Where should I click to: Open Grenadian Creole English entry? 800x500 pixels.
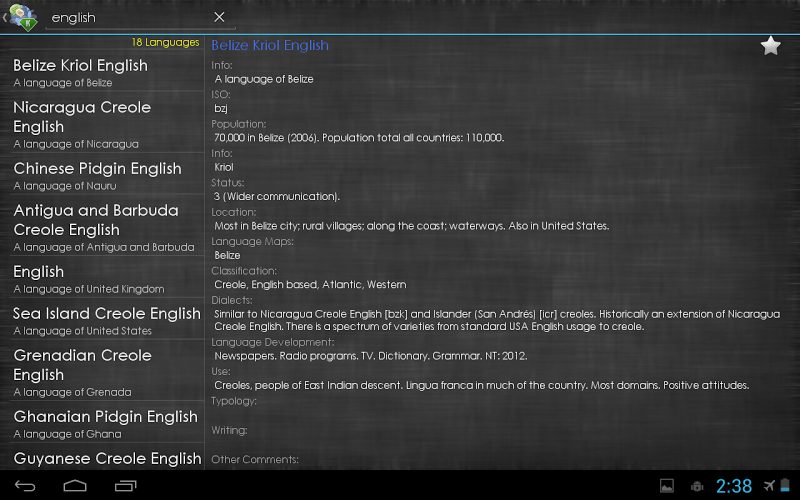[x=106, y=372]
